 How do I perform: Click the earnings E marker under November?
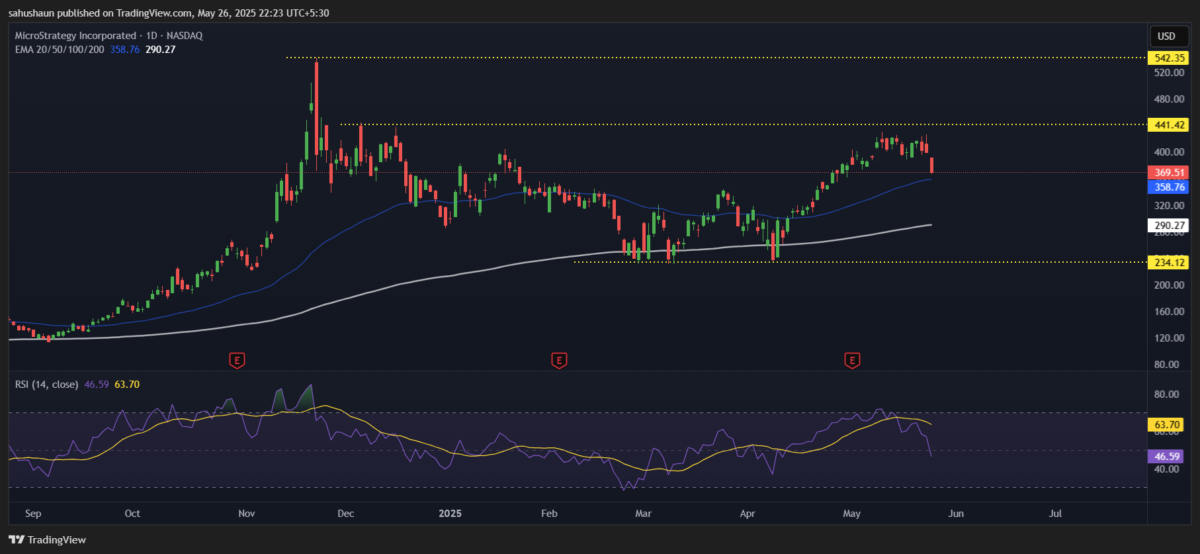point(237,358)
